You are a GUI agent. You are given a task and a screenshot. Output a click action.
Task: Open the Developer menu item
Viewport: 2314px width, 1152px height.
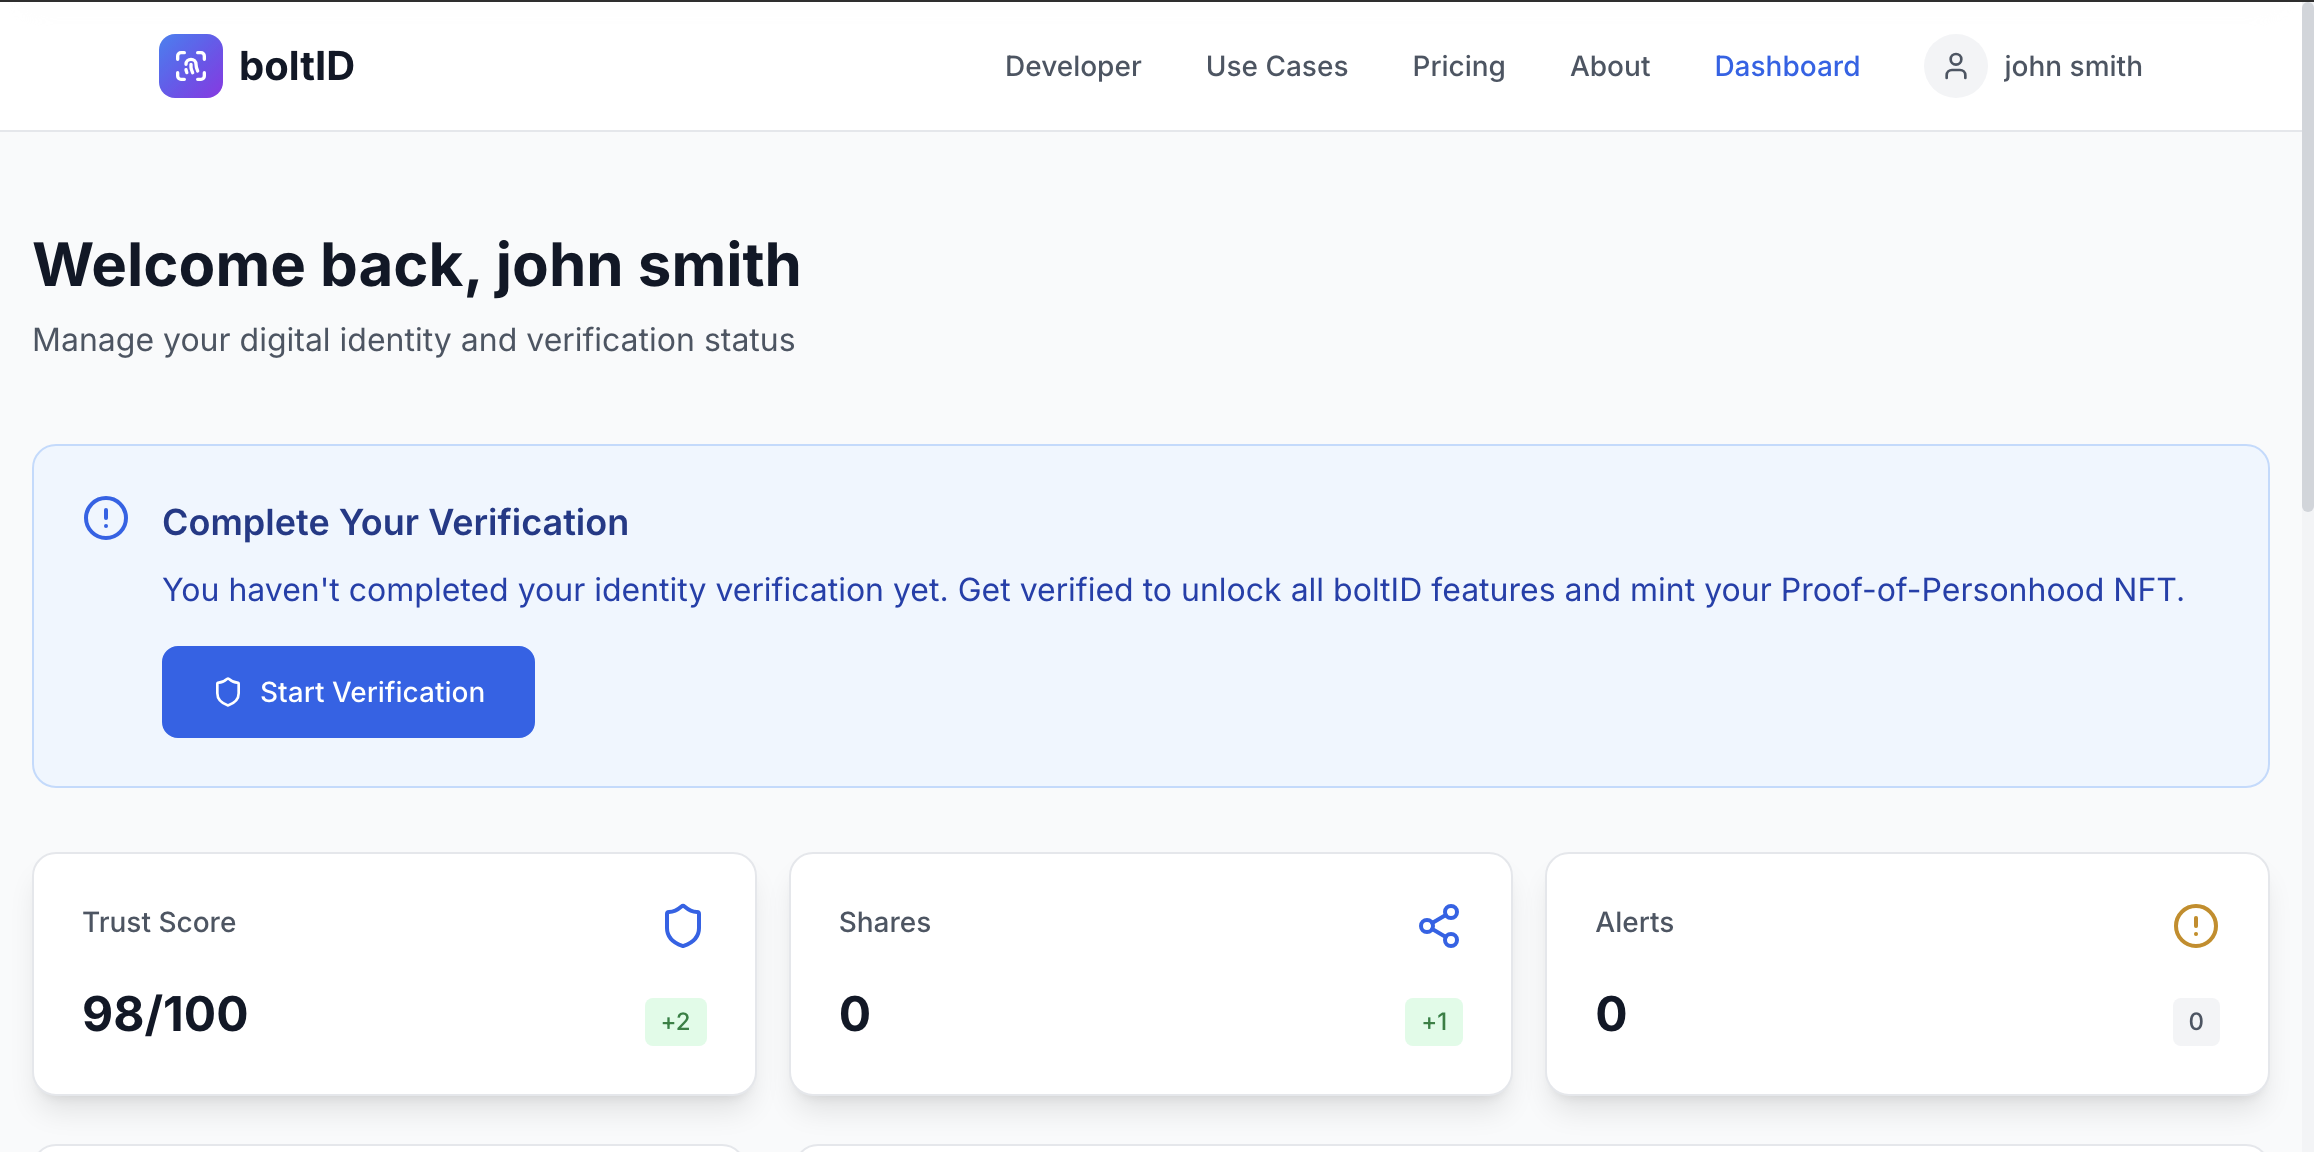(1073, 66)
